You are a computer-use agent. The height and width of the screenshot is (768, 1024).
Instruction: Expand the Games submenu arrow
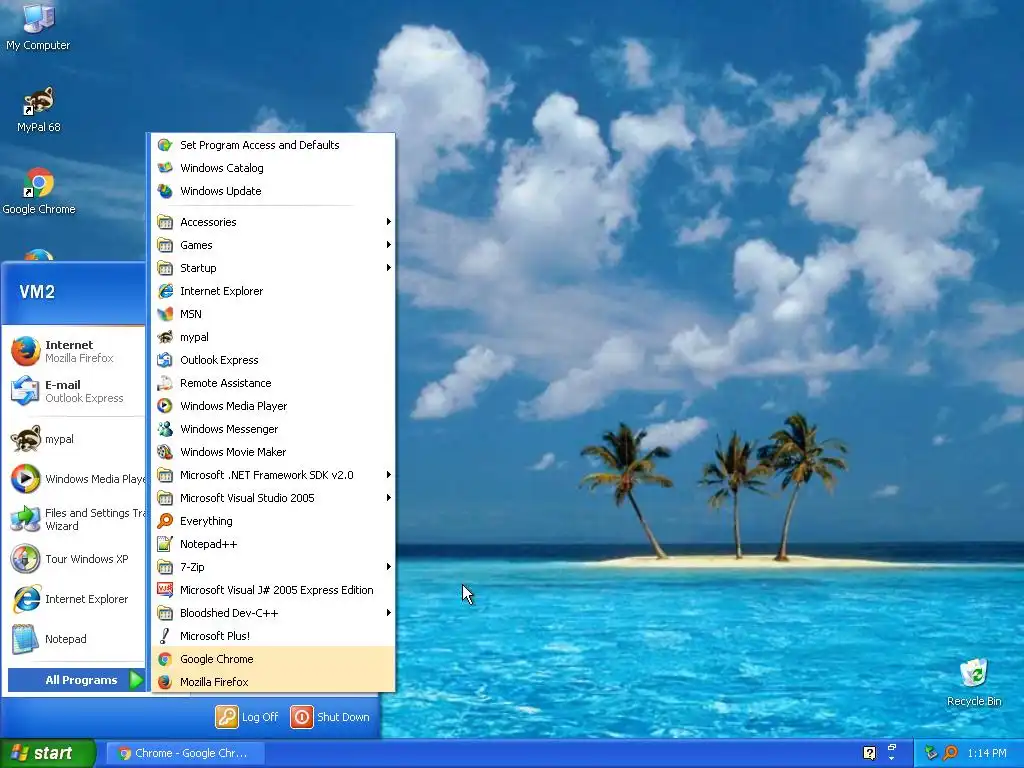(x=389, y=245)
